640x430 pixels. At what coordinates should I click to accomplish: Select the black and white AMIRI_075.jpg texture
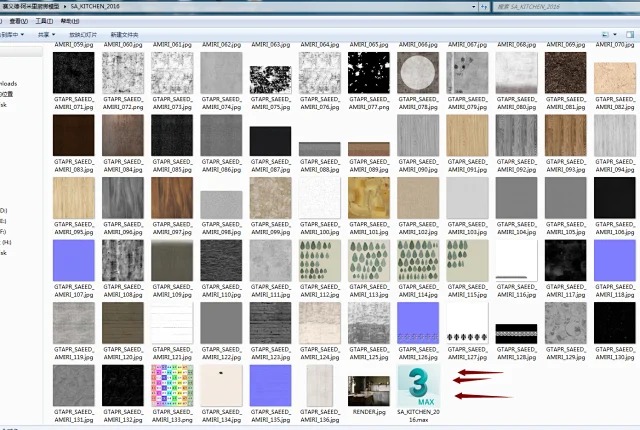[269, 72]
